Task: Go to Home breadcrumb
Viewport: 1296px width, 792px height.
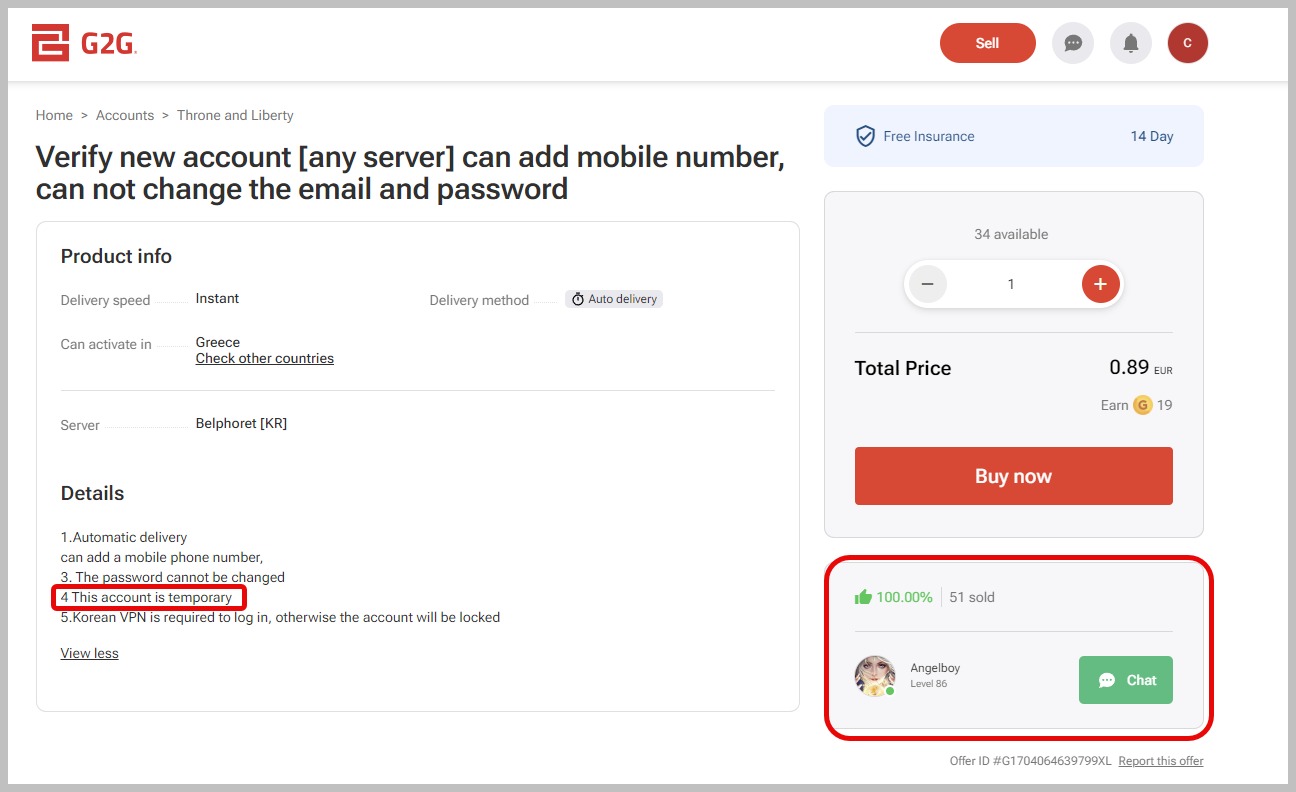Action: pos(54,115)
